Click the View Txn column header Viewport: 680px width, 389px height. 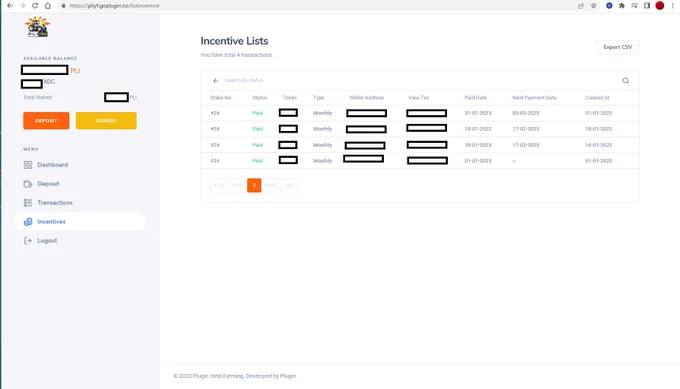coord(418,98)
